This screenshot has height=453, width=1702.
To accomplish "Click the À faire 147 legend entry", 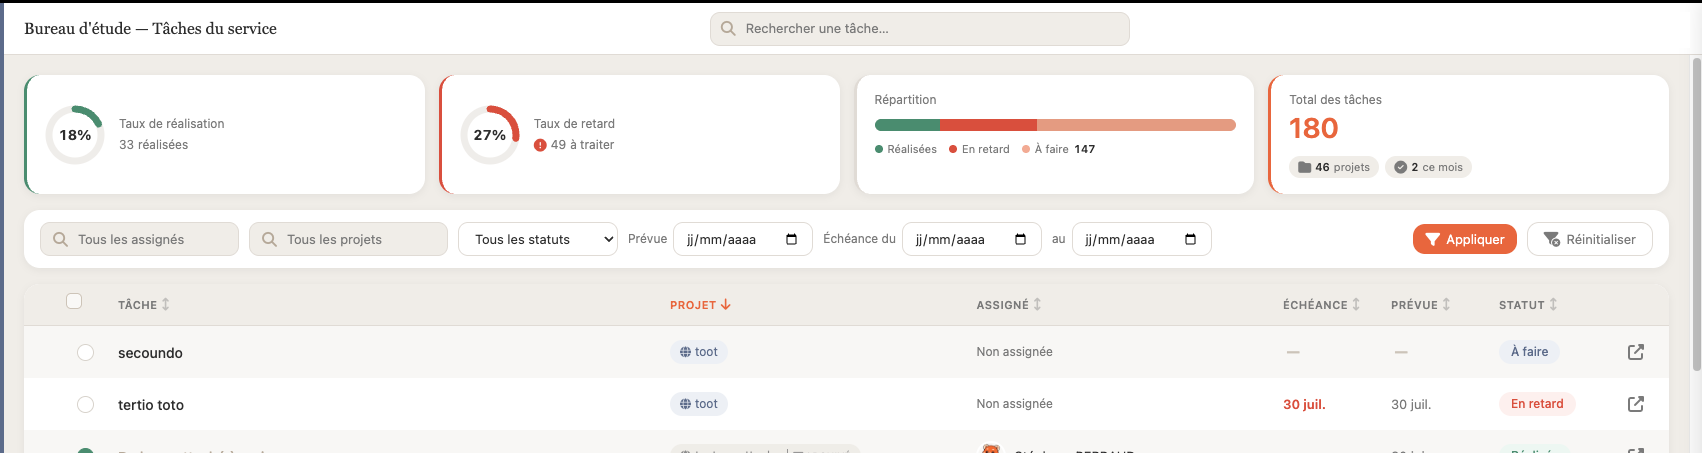I will point(1058,149).
